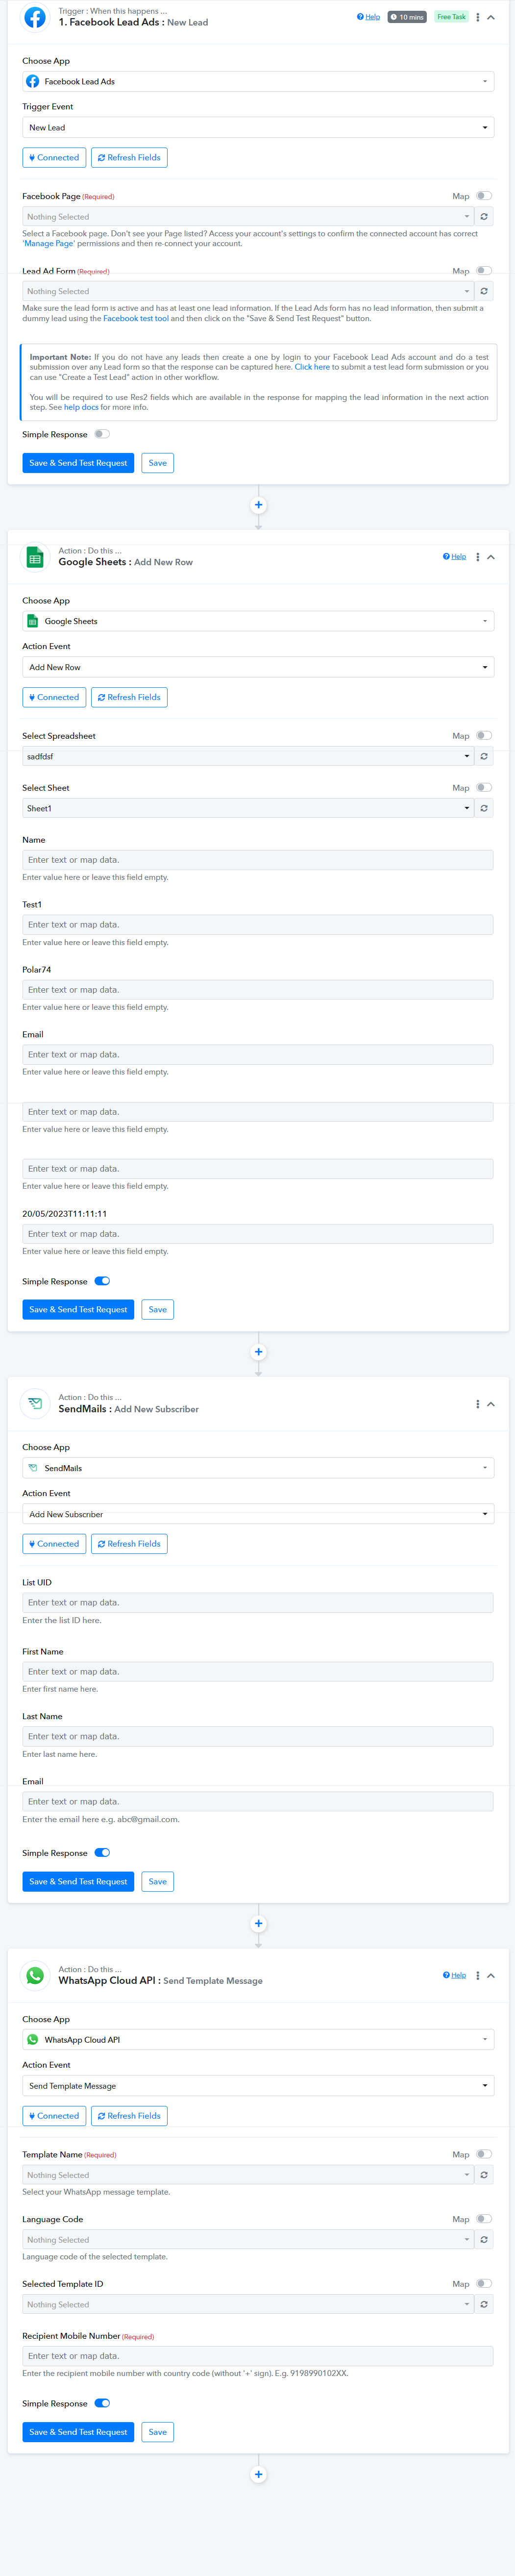Open three-dot menu of Google Sheets step
The width and height of the screenshot is (515, 2576).
click(x=478, y=557)
